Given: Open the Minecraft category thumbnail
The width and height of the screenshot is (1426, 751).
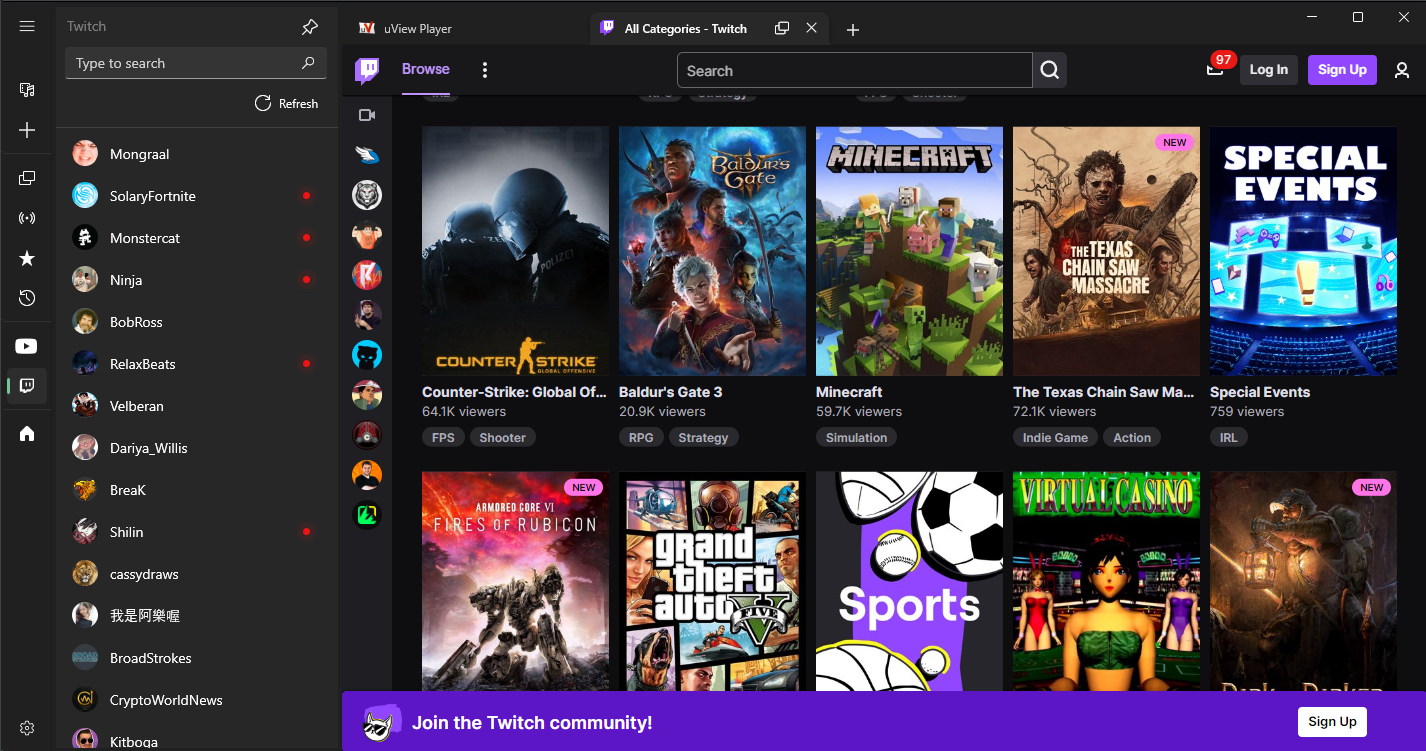Looking at the screenshot, I should pos(909,251).
